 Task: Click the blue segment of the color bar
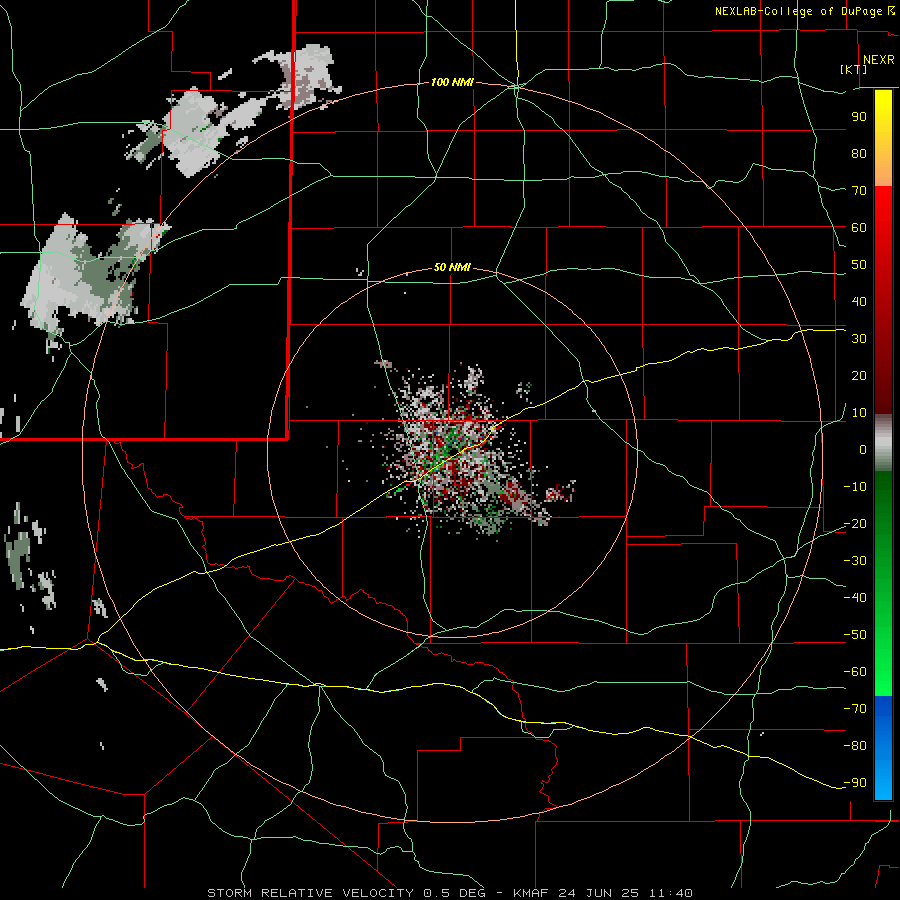883,748
